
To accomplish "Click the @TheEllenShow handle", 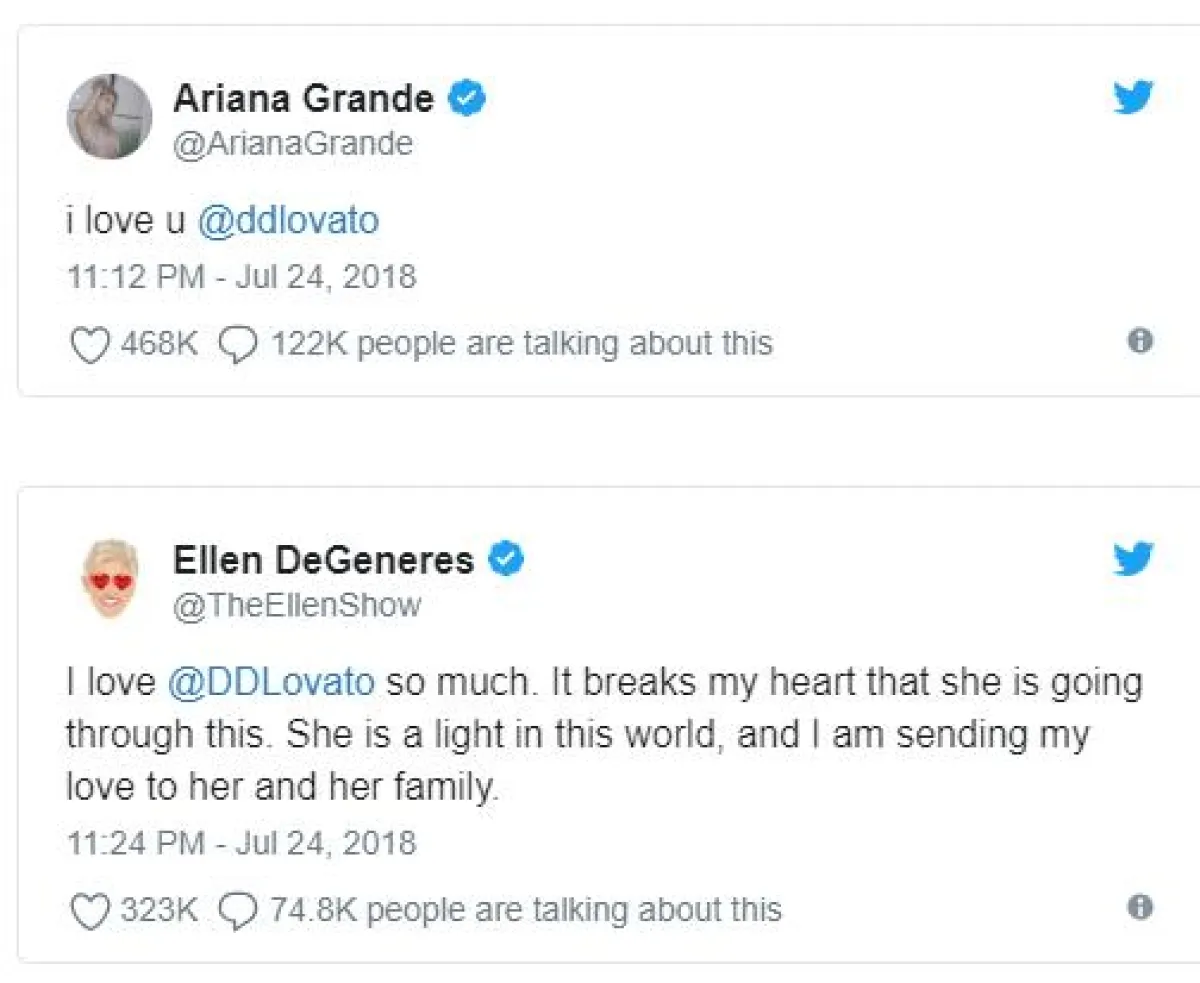I will point(297,605).
